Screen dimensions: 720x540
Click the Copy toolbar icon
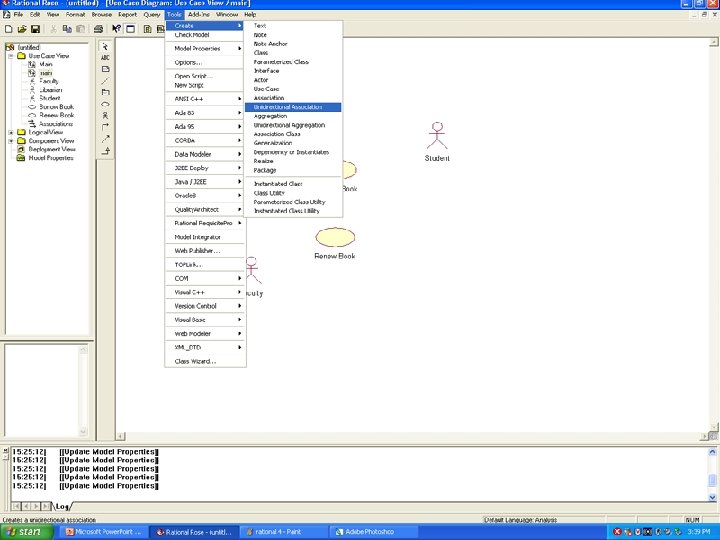67,29
